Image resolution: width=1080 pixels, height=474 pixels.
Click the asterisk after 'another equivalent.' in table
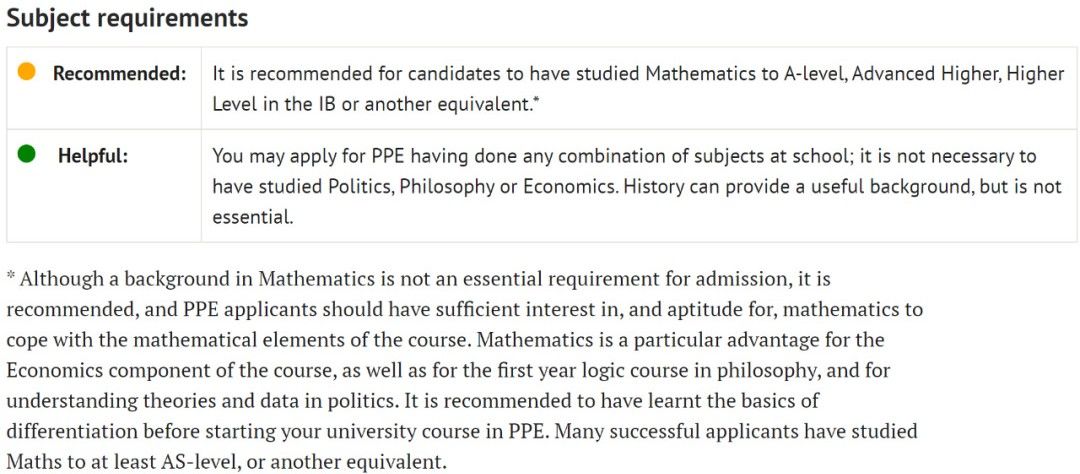(537, 101)
